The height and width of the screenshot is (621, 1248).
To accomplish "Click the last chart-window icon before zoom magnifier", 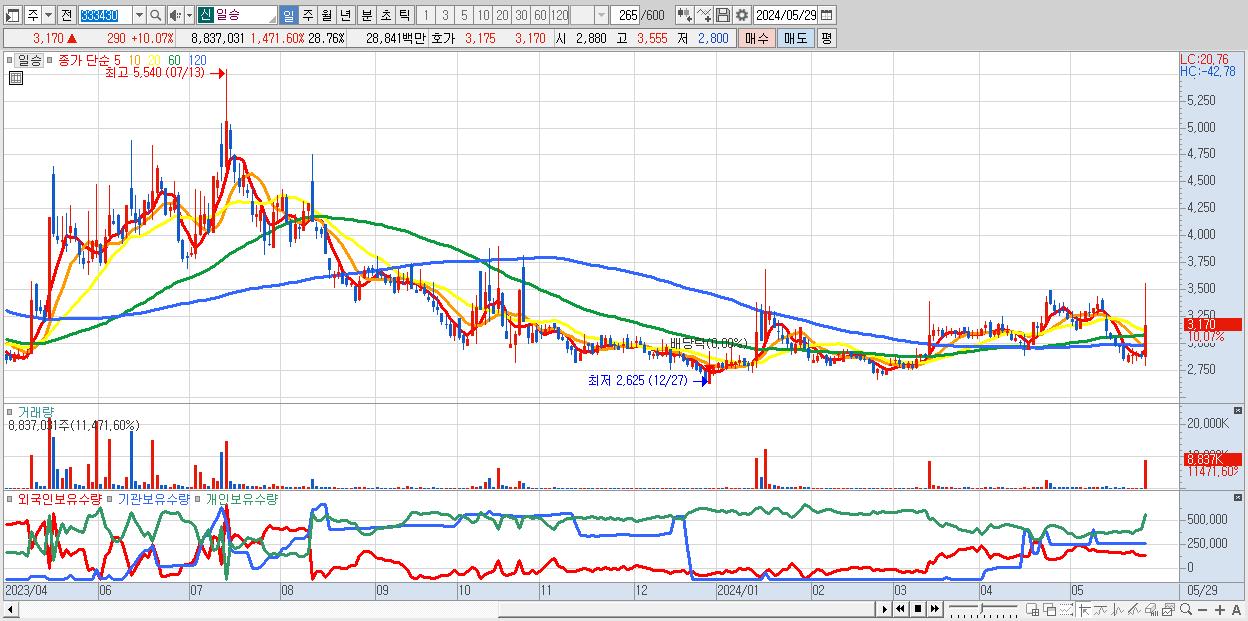I will [x=1167, y=609].
